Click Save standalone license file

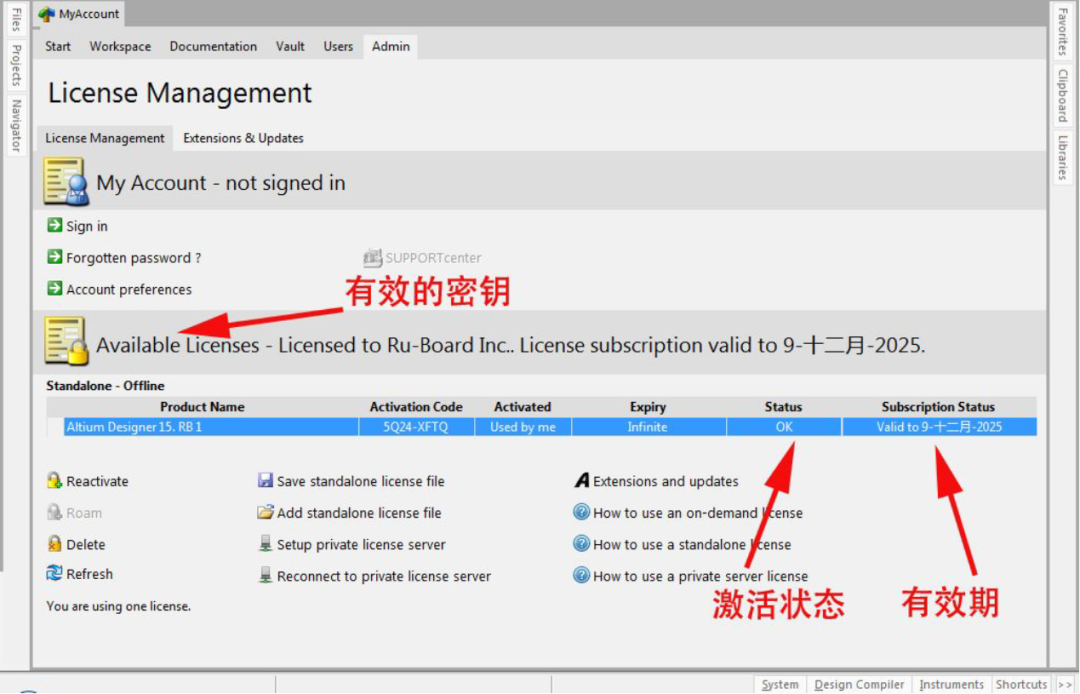(360, 481)
